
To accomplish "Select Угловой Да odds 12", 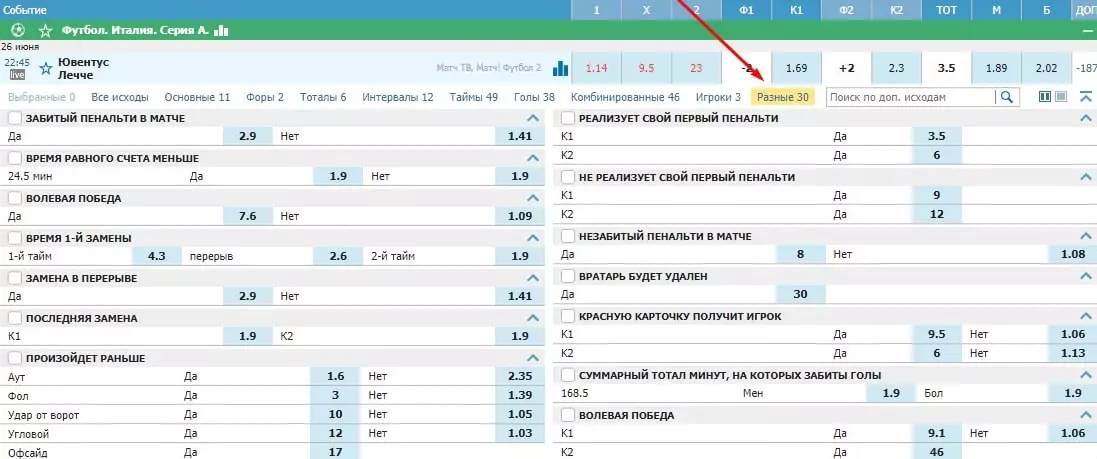I will click(x=335, y=434).
